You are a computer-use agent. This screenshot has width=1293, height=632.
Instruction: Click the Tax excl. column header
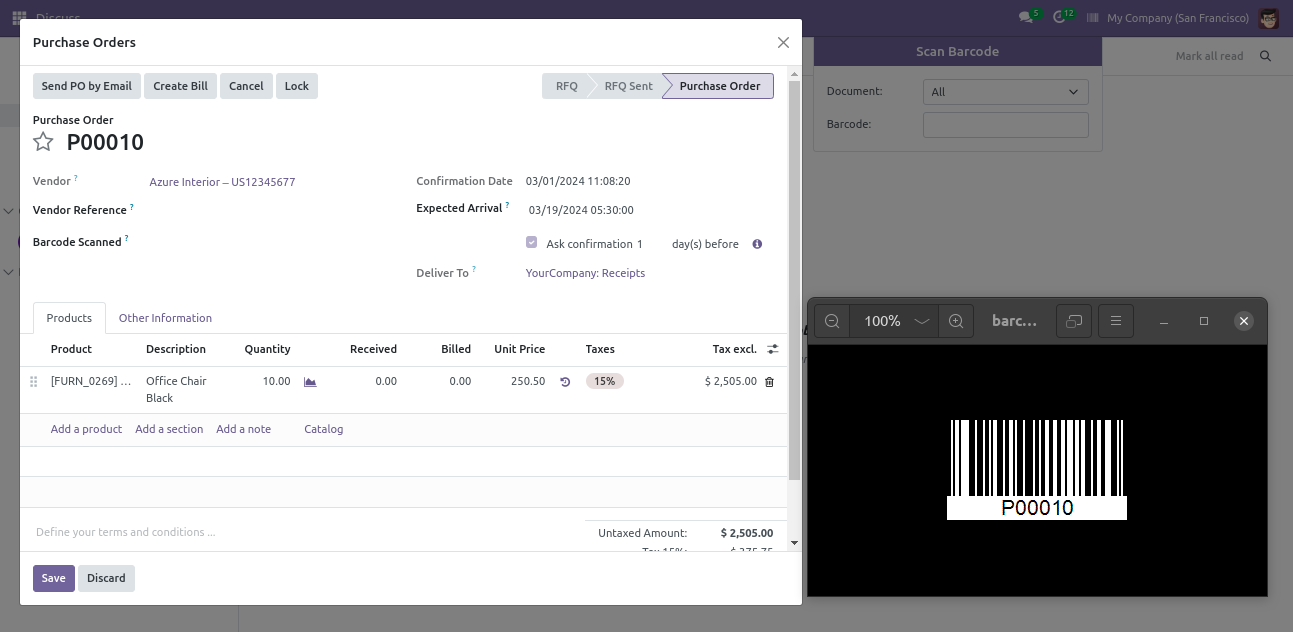pyautogui.click(x=734, y=349)
